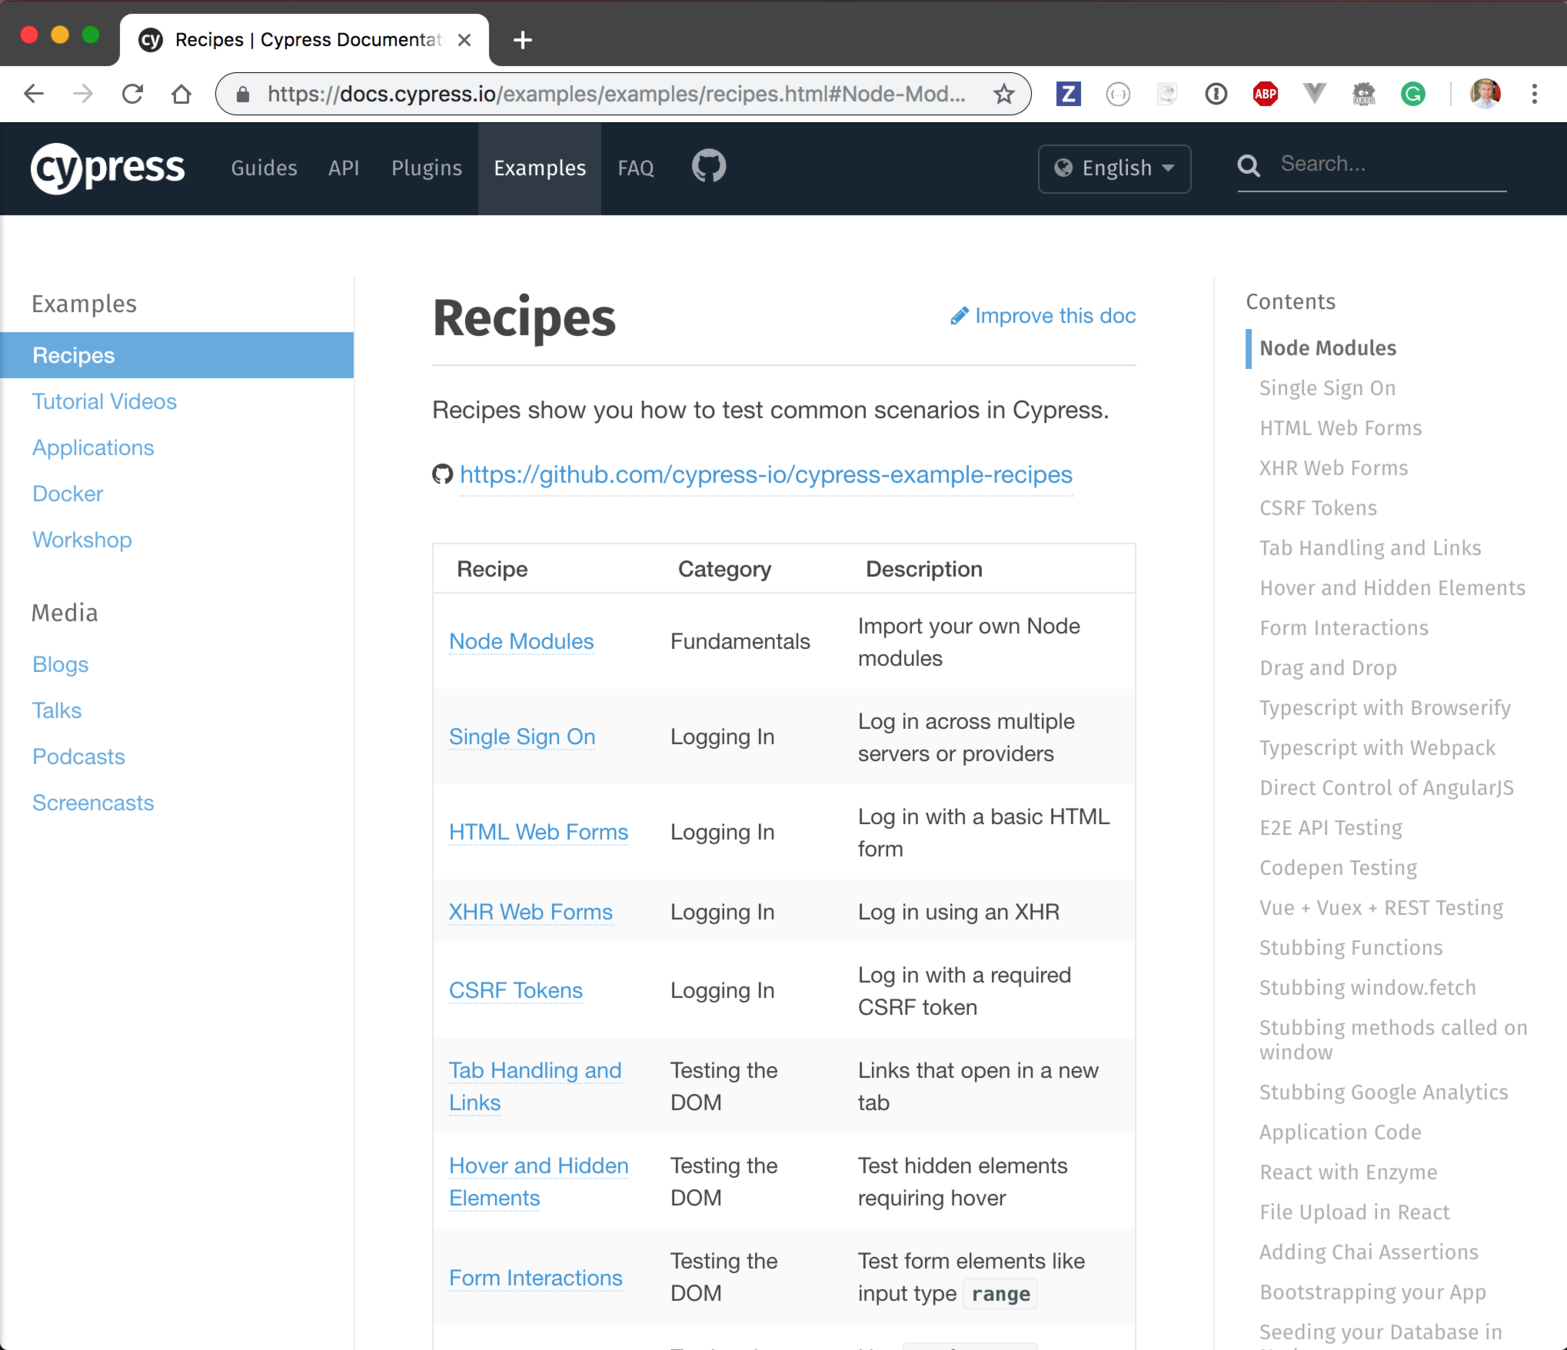
Task: Open the English language dropdown
Action: [1114, 168]
